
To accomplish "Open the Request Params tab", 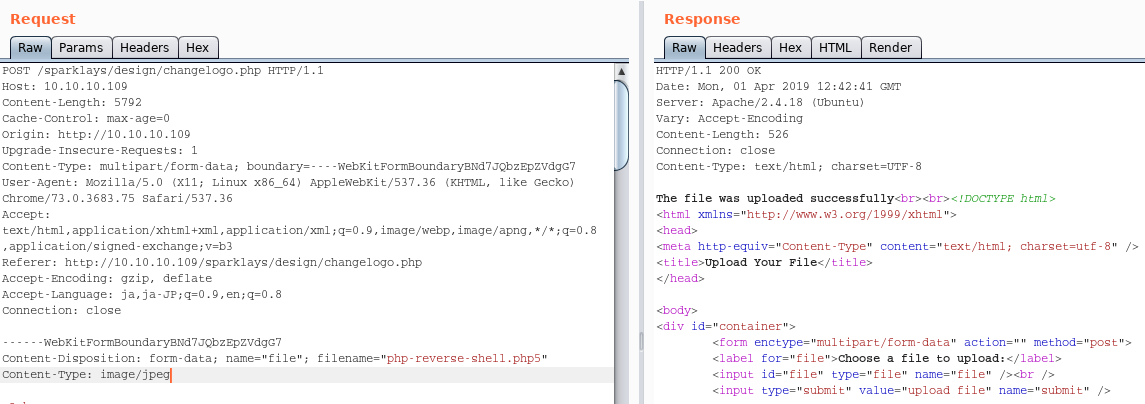I will pyautogui.click(x=81, y=47).
